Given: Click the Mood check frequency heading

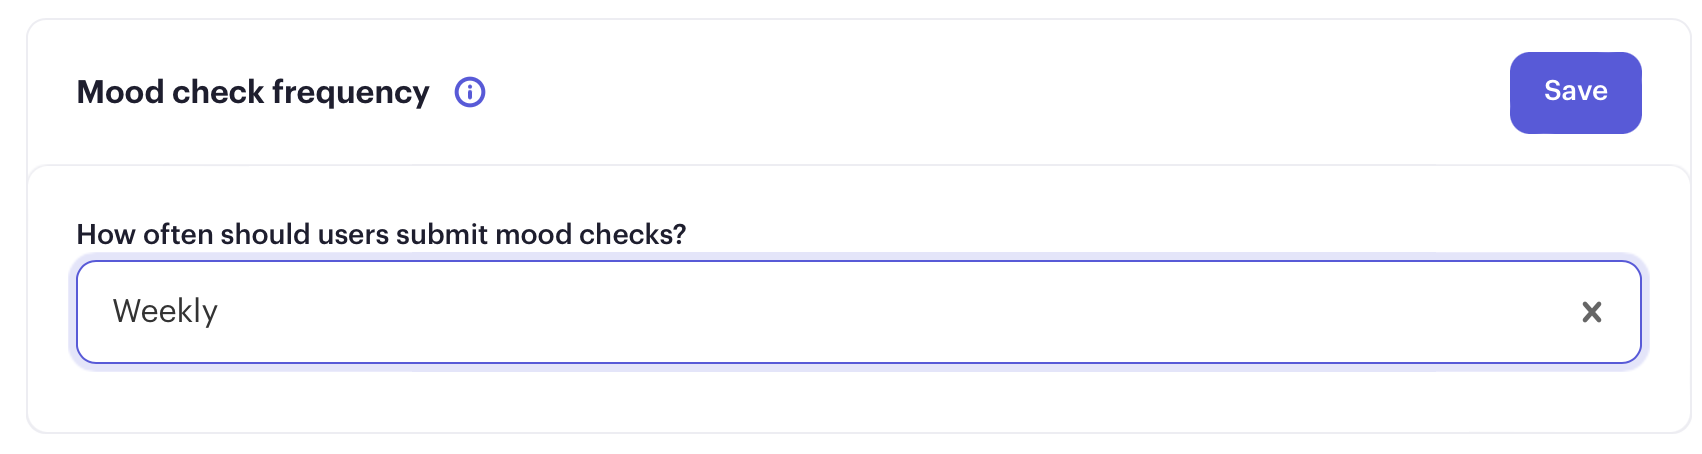Looking at the screenshot, I should click(253, 92).
